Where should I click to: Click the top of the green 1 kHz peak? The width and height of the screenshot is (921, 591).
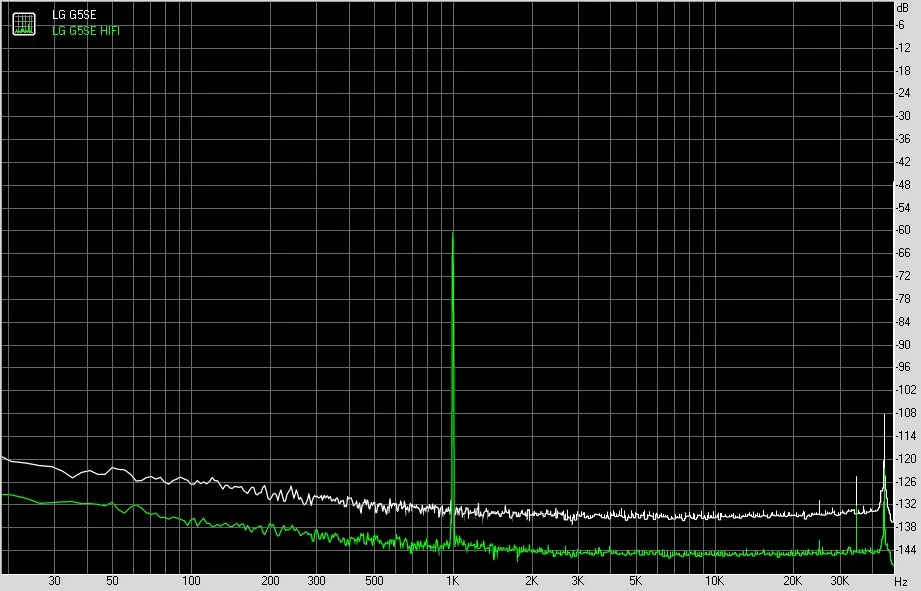tap(452, 234)
